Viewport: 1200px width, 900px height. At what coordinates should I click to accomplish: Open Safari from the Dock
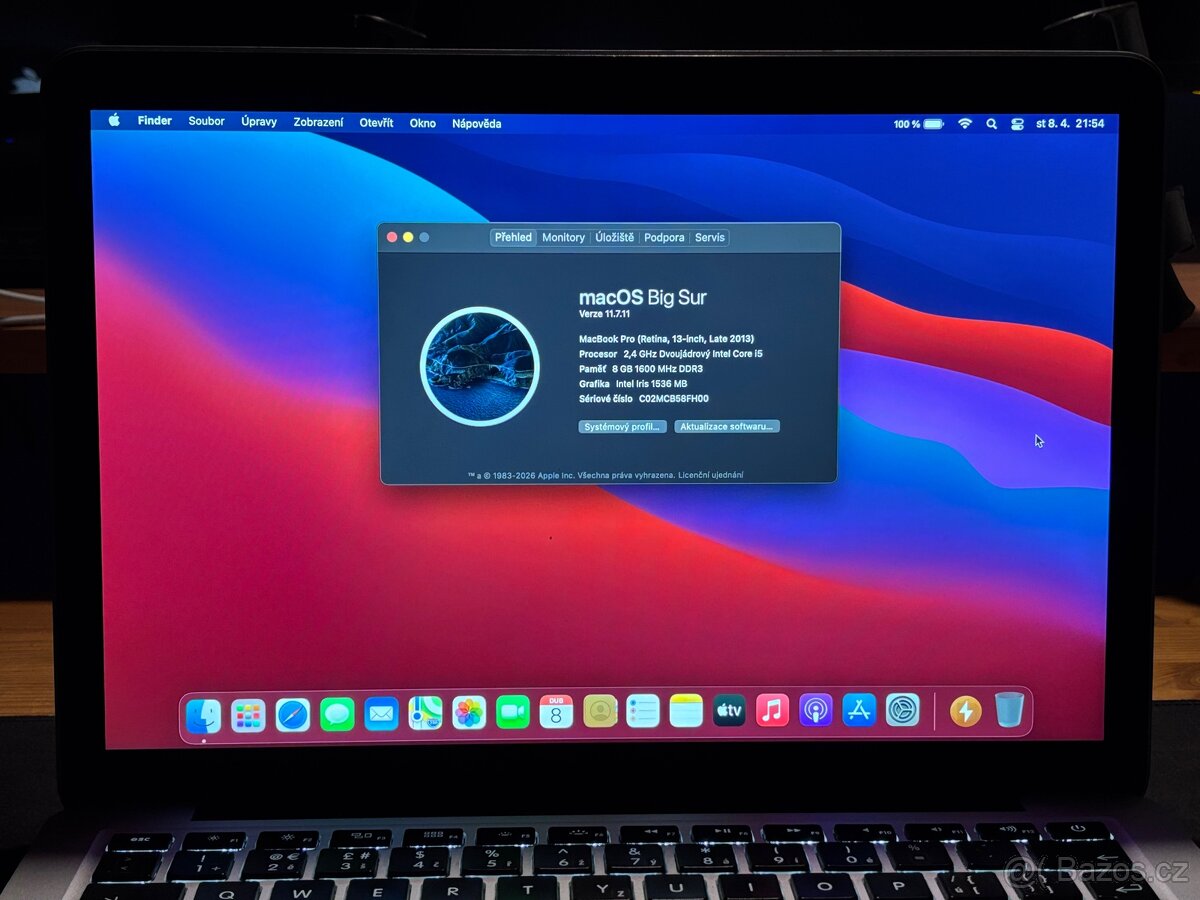(290, 714)
